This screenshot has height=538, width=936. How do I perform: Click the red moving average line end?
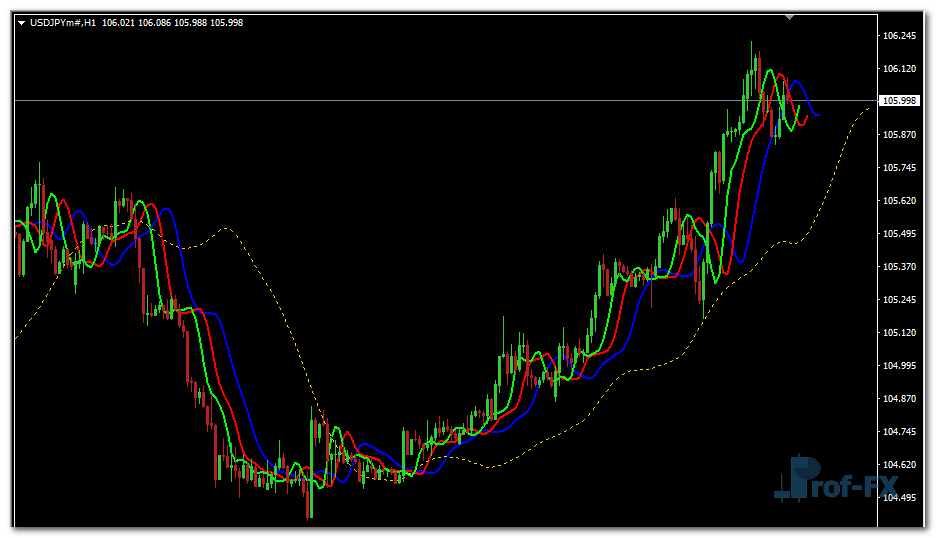pyautogui.click(x=806, y=116)
